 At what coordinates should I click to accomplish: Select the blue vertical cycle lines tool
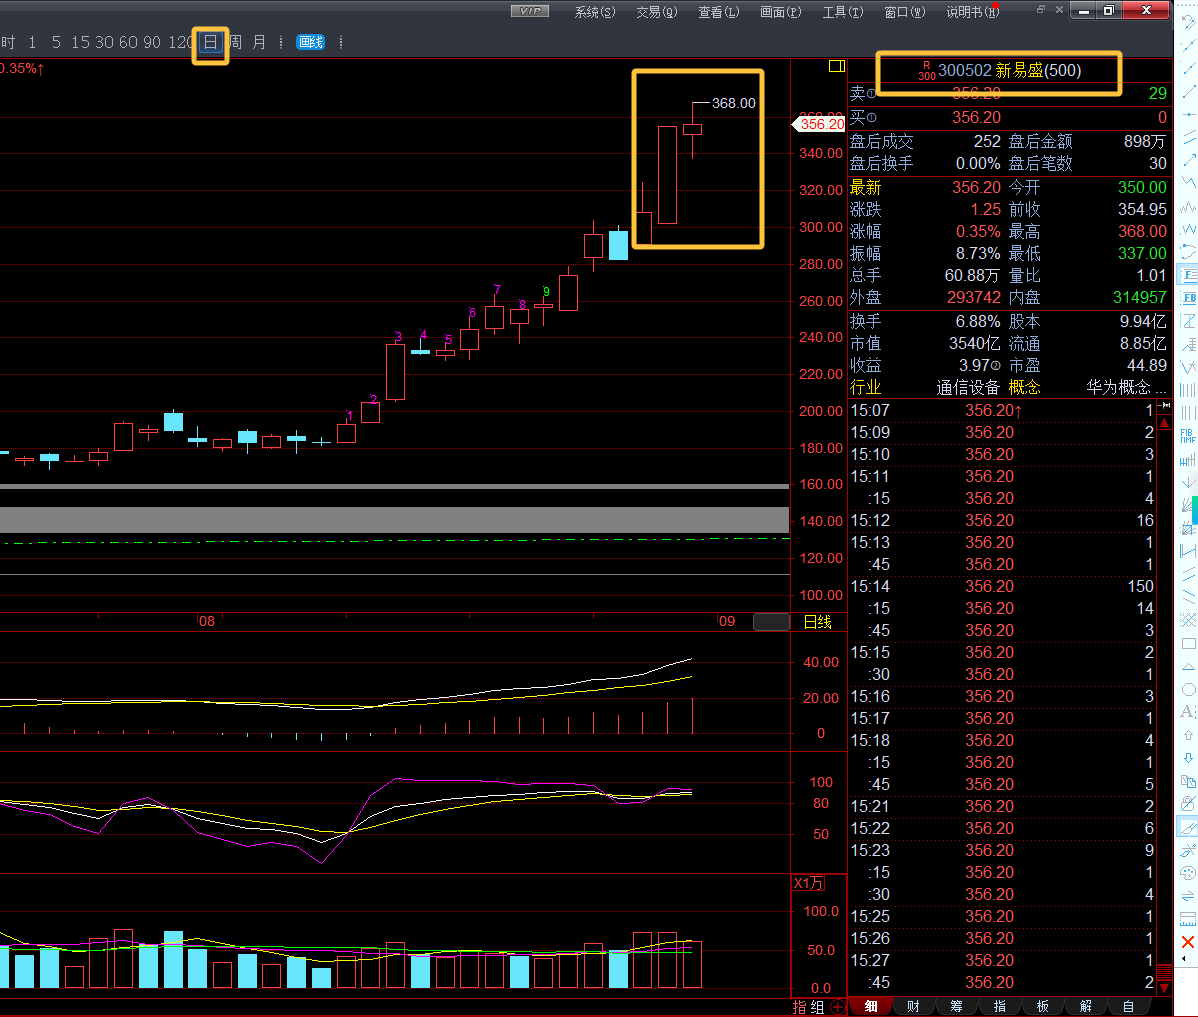point(1188,390)
